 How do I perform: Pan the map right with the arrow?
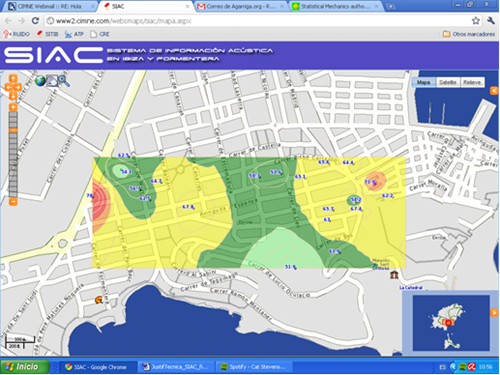[17, 87]
